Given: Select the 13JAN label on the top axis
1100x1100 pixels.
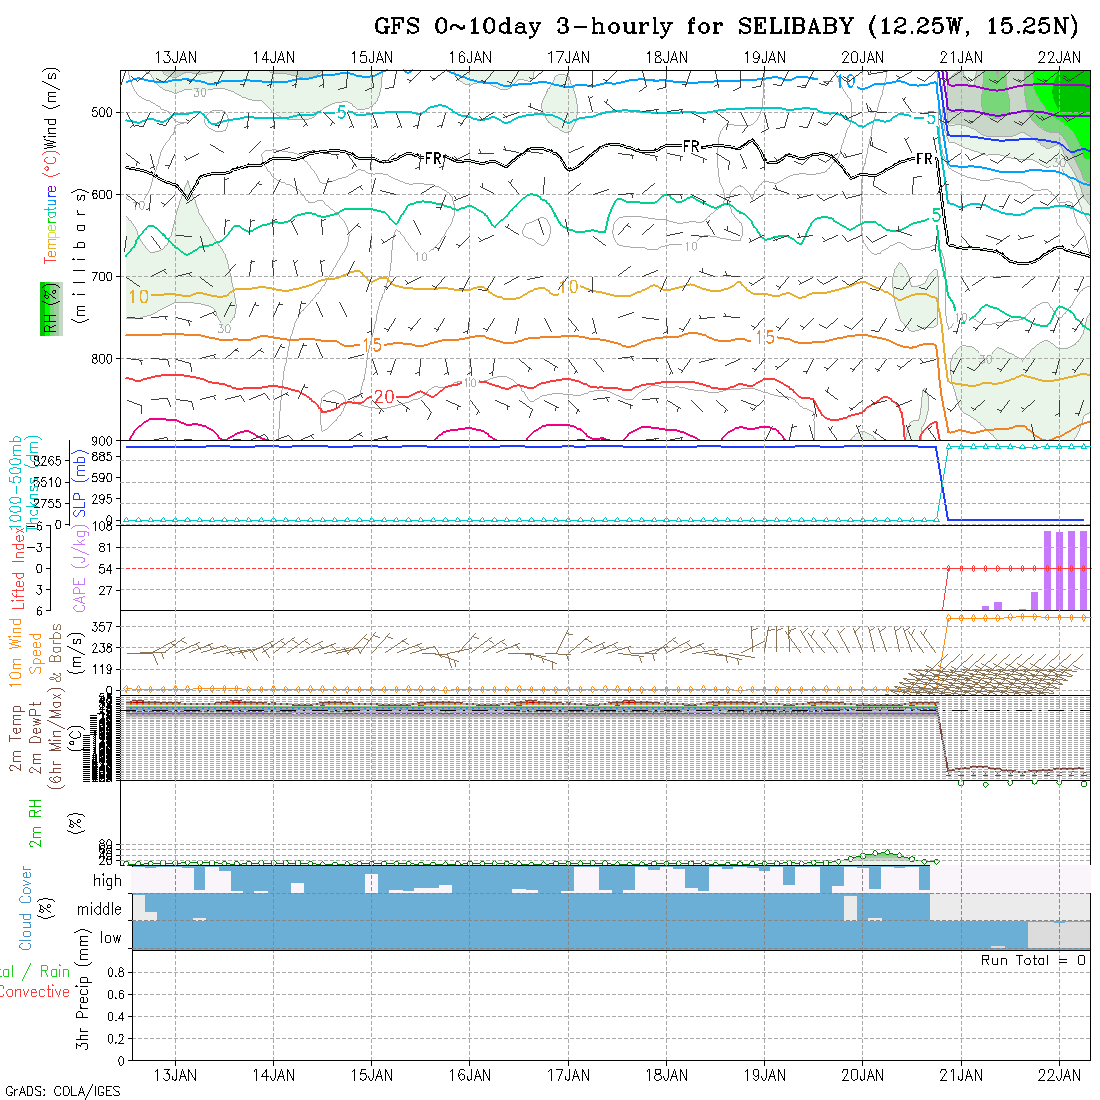Looking at the screenshot, I should click(176, 57).
